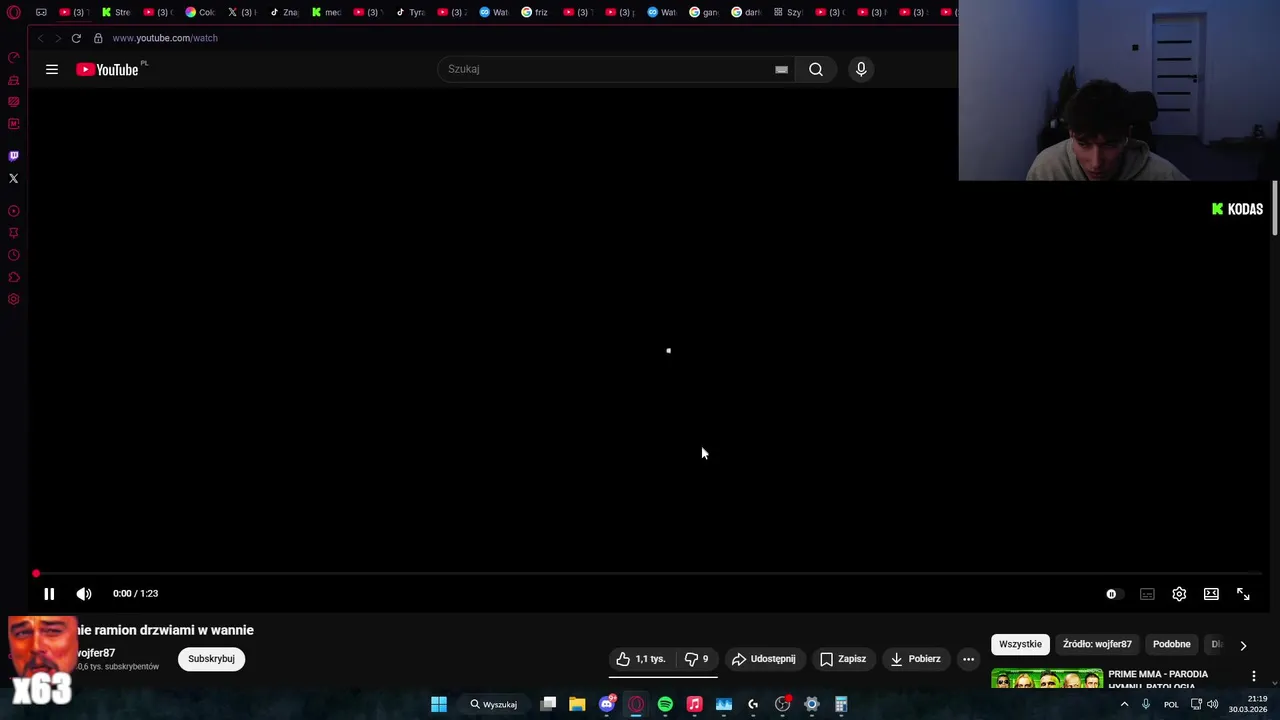Open options for PRIME MMA suggestion

[x=1253, y=677]
